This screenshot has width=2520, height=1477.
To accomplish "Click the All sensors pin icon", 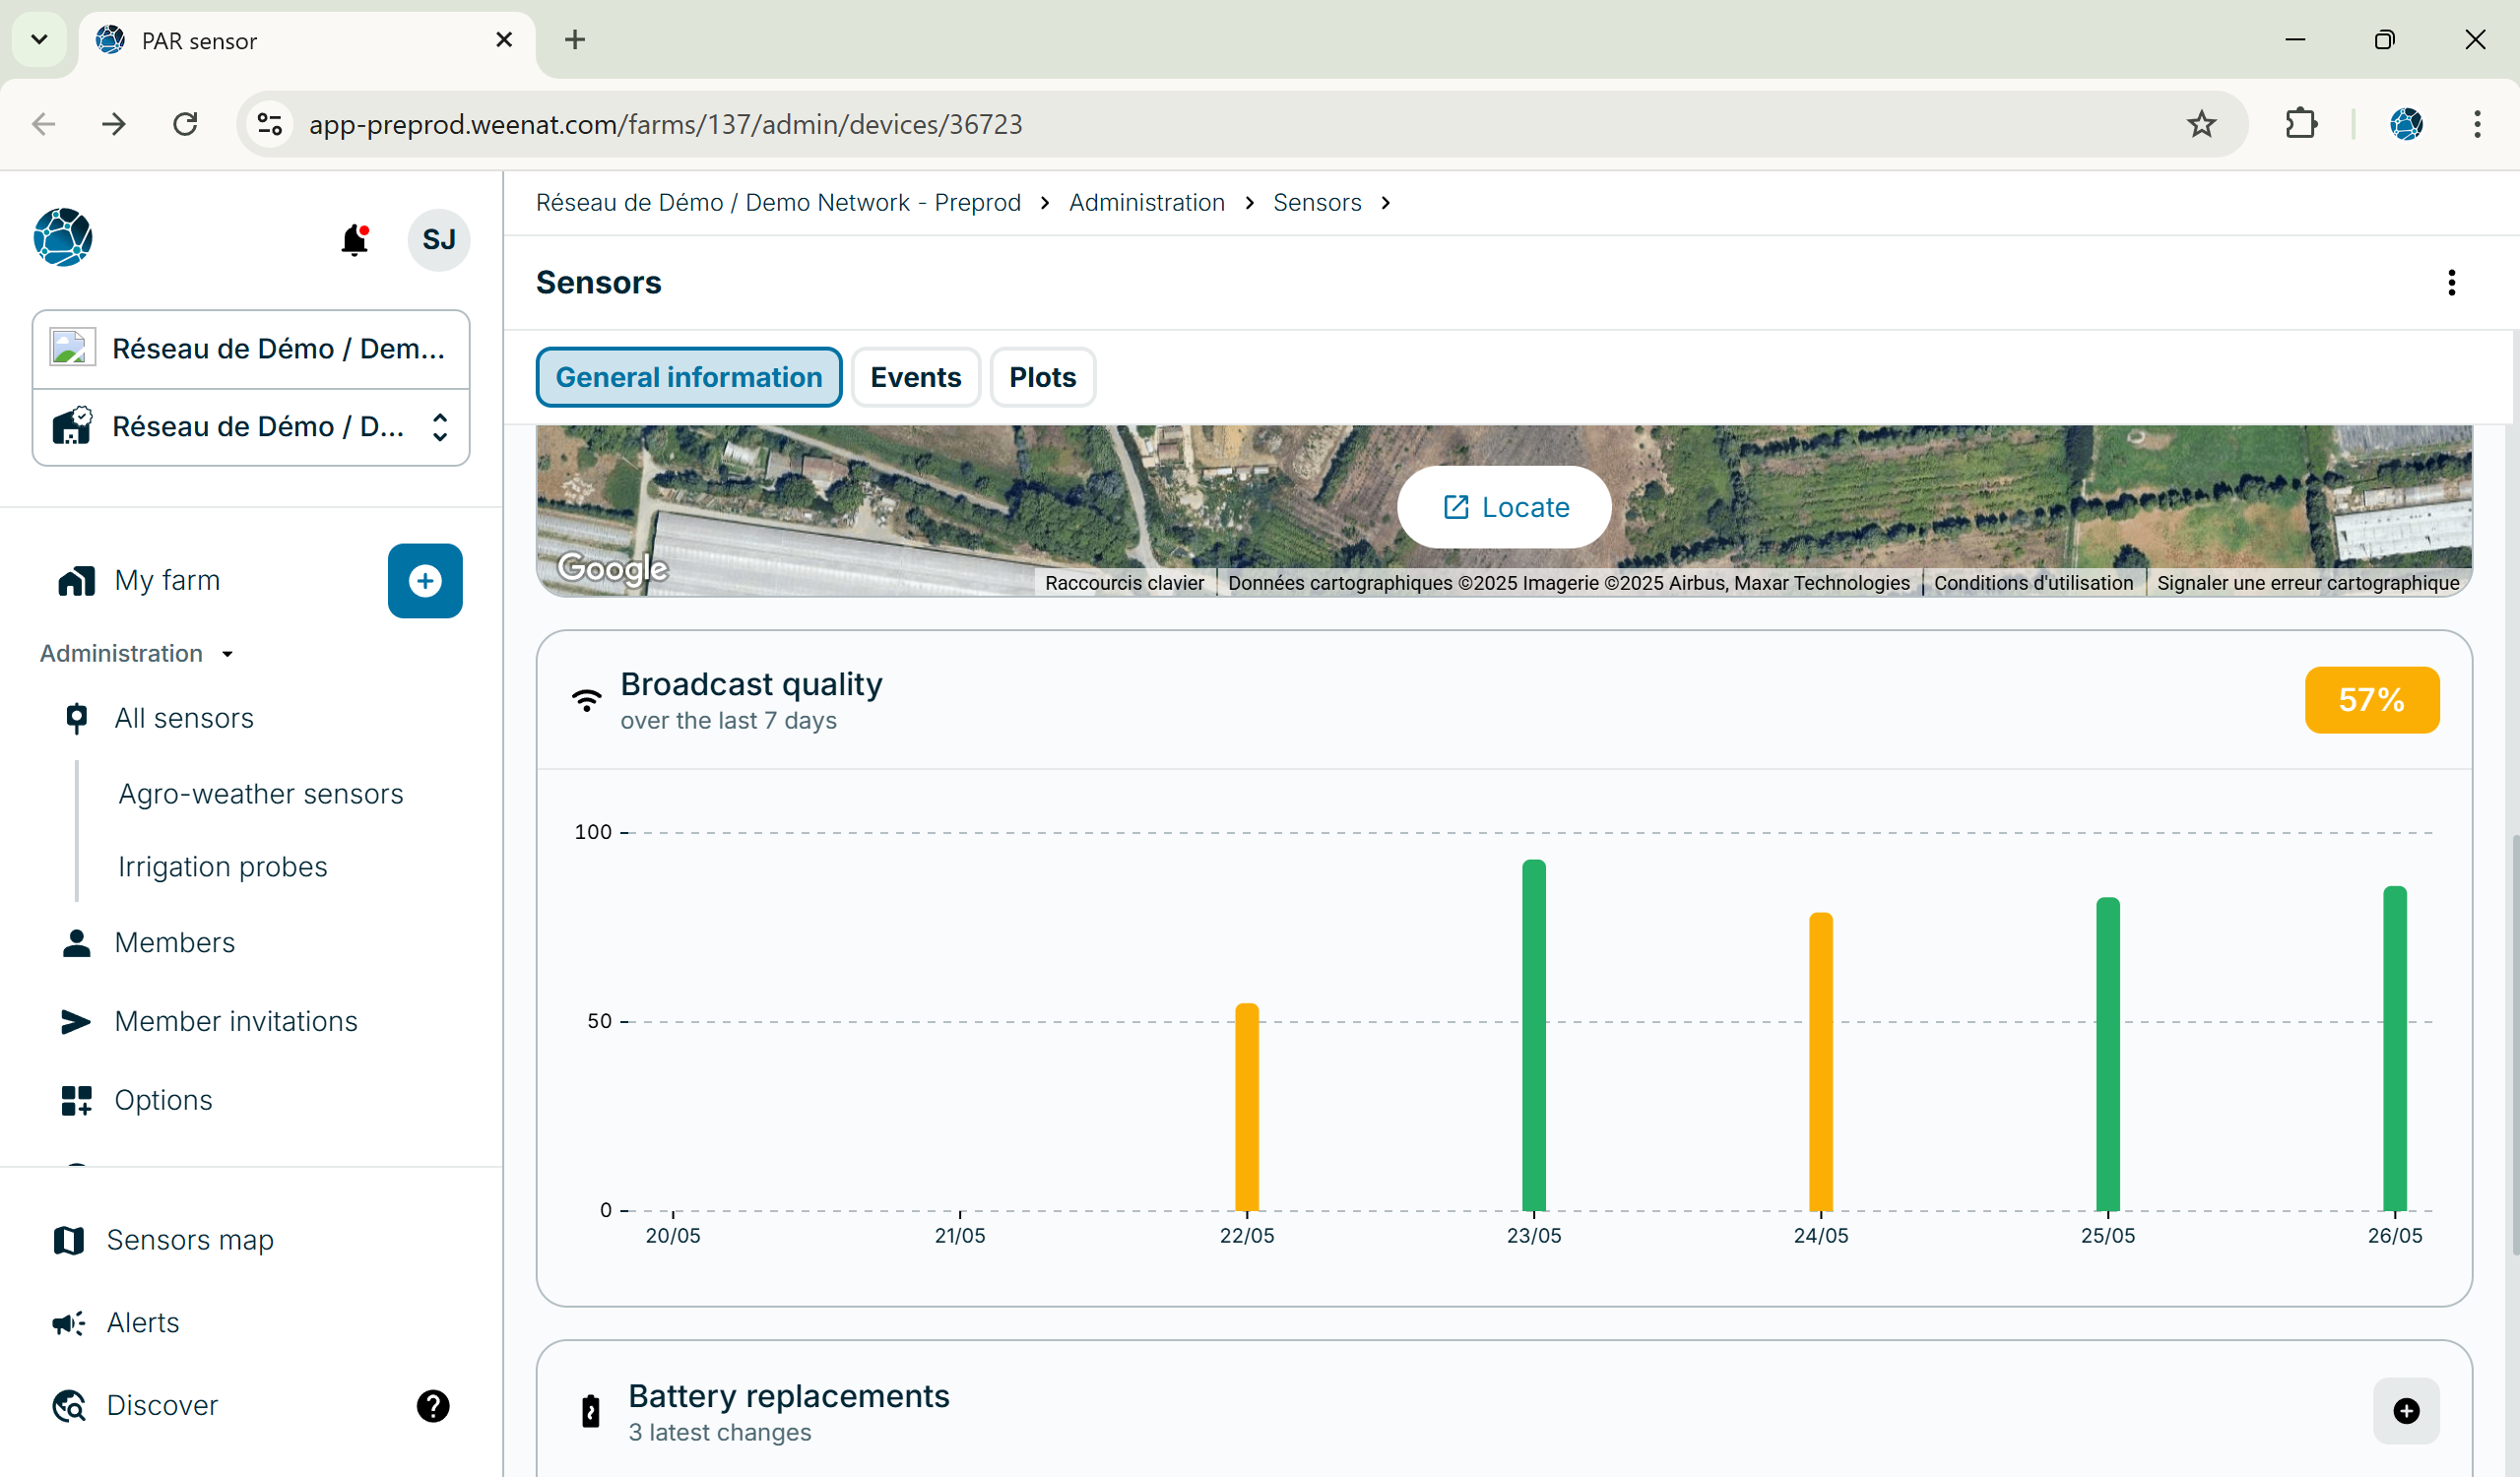I will 76,718.
